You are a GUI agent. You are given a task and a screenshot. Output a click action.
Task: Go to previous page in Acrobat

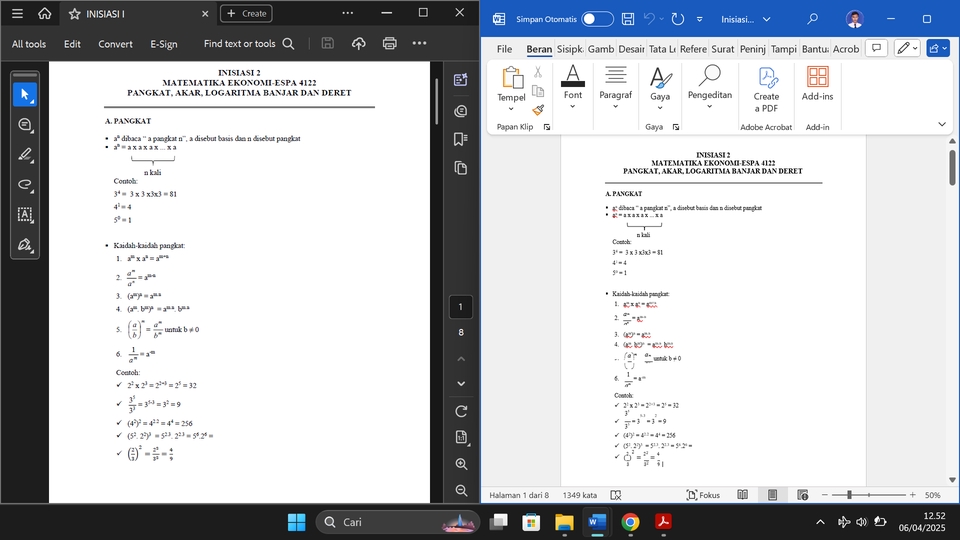[x=461, y=359]
